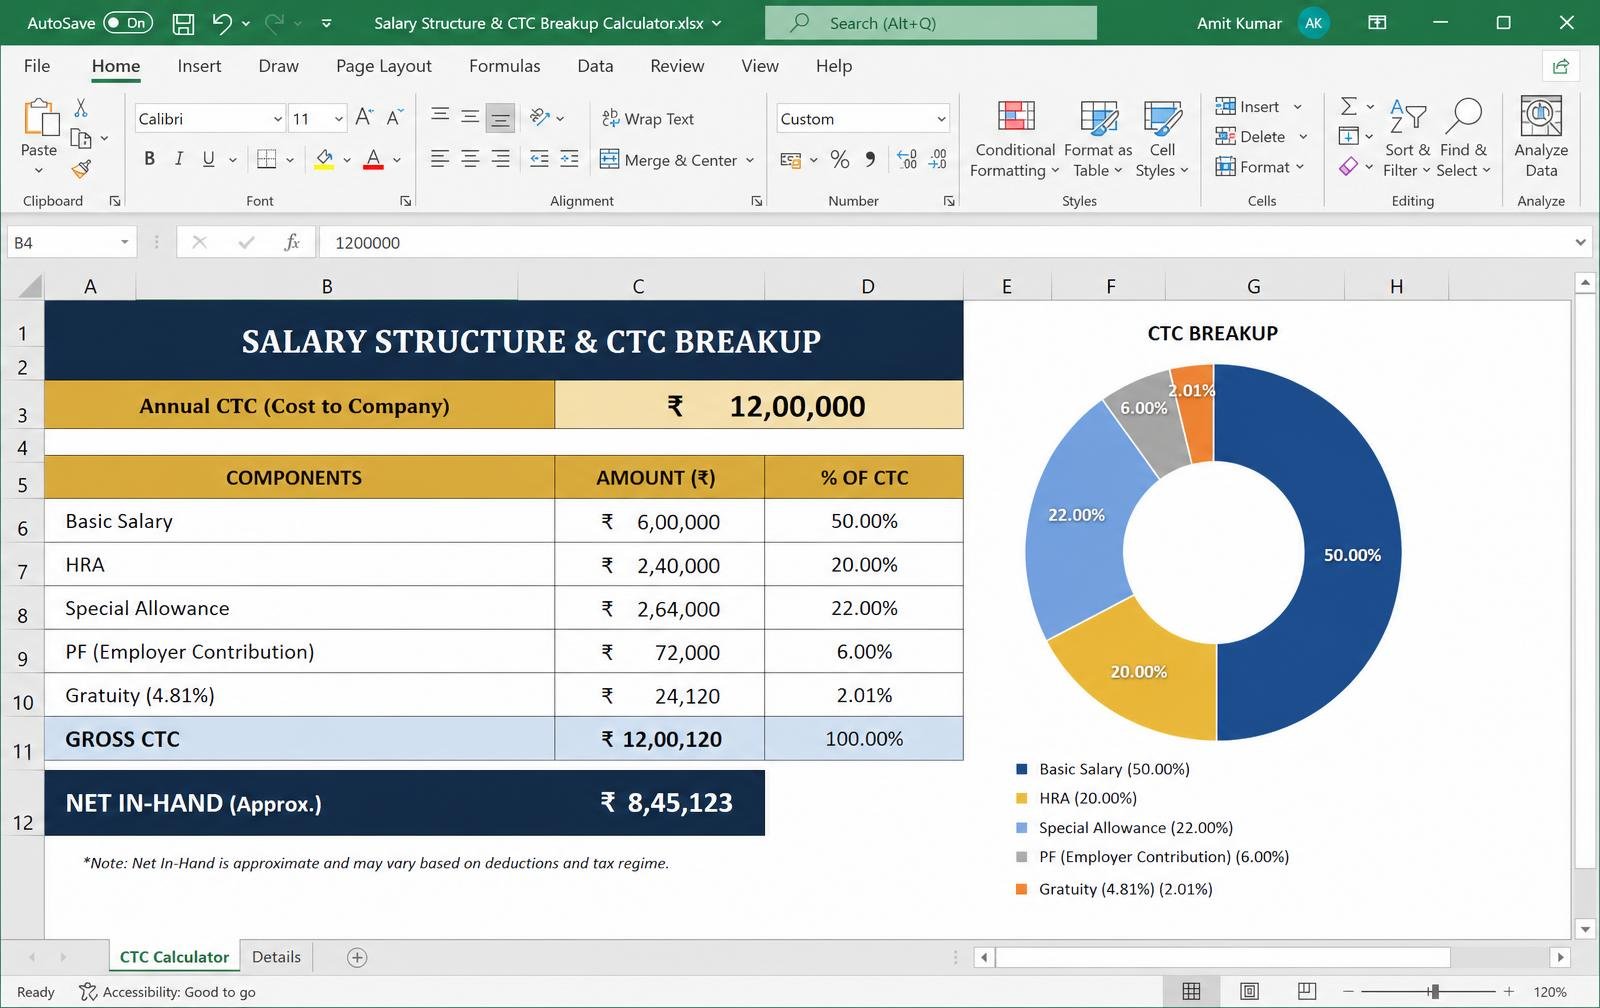The width and height of the screenshot is (1600, 1008).
Task: Apply Comma Style format
Action: pos(870,159)
